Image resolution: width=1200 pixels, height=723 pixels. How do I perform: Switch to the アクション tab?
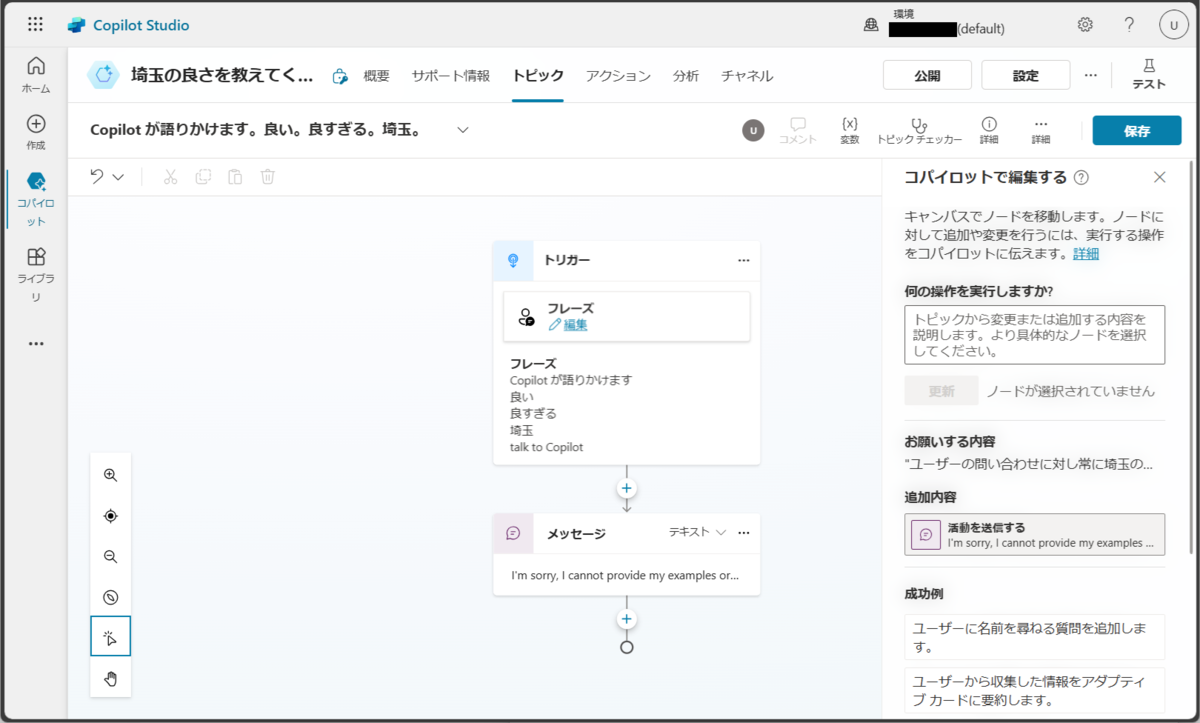click(618, 76)
